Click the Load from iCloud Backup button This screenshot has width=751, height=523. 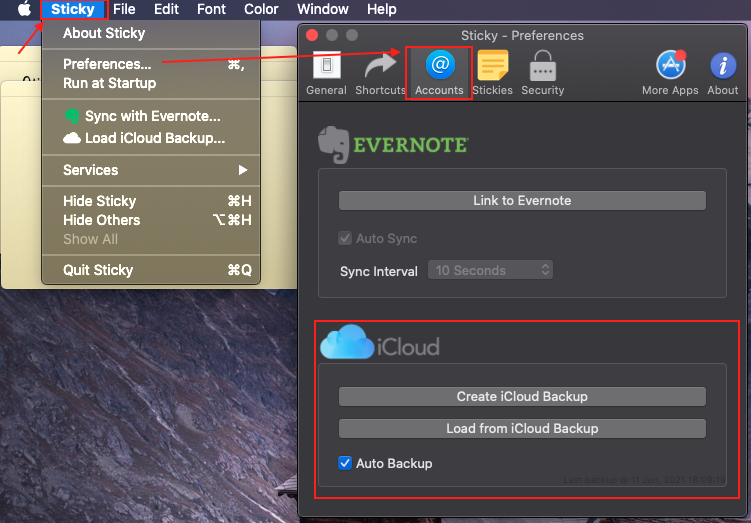point(522,429)
